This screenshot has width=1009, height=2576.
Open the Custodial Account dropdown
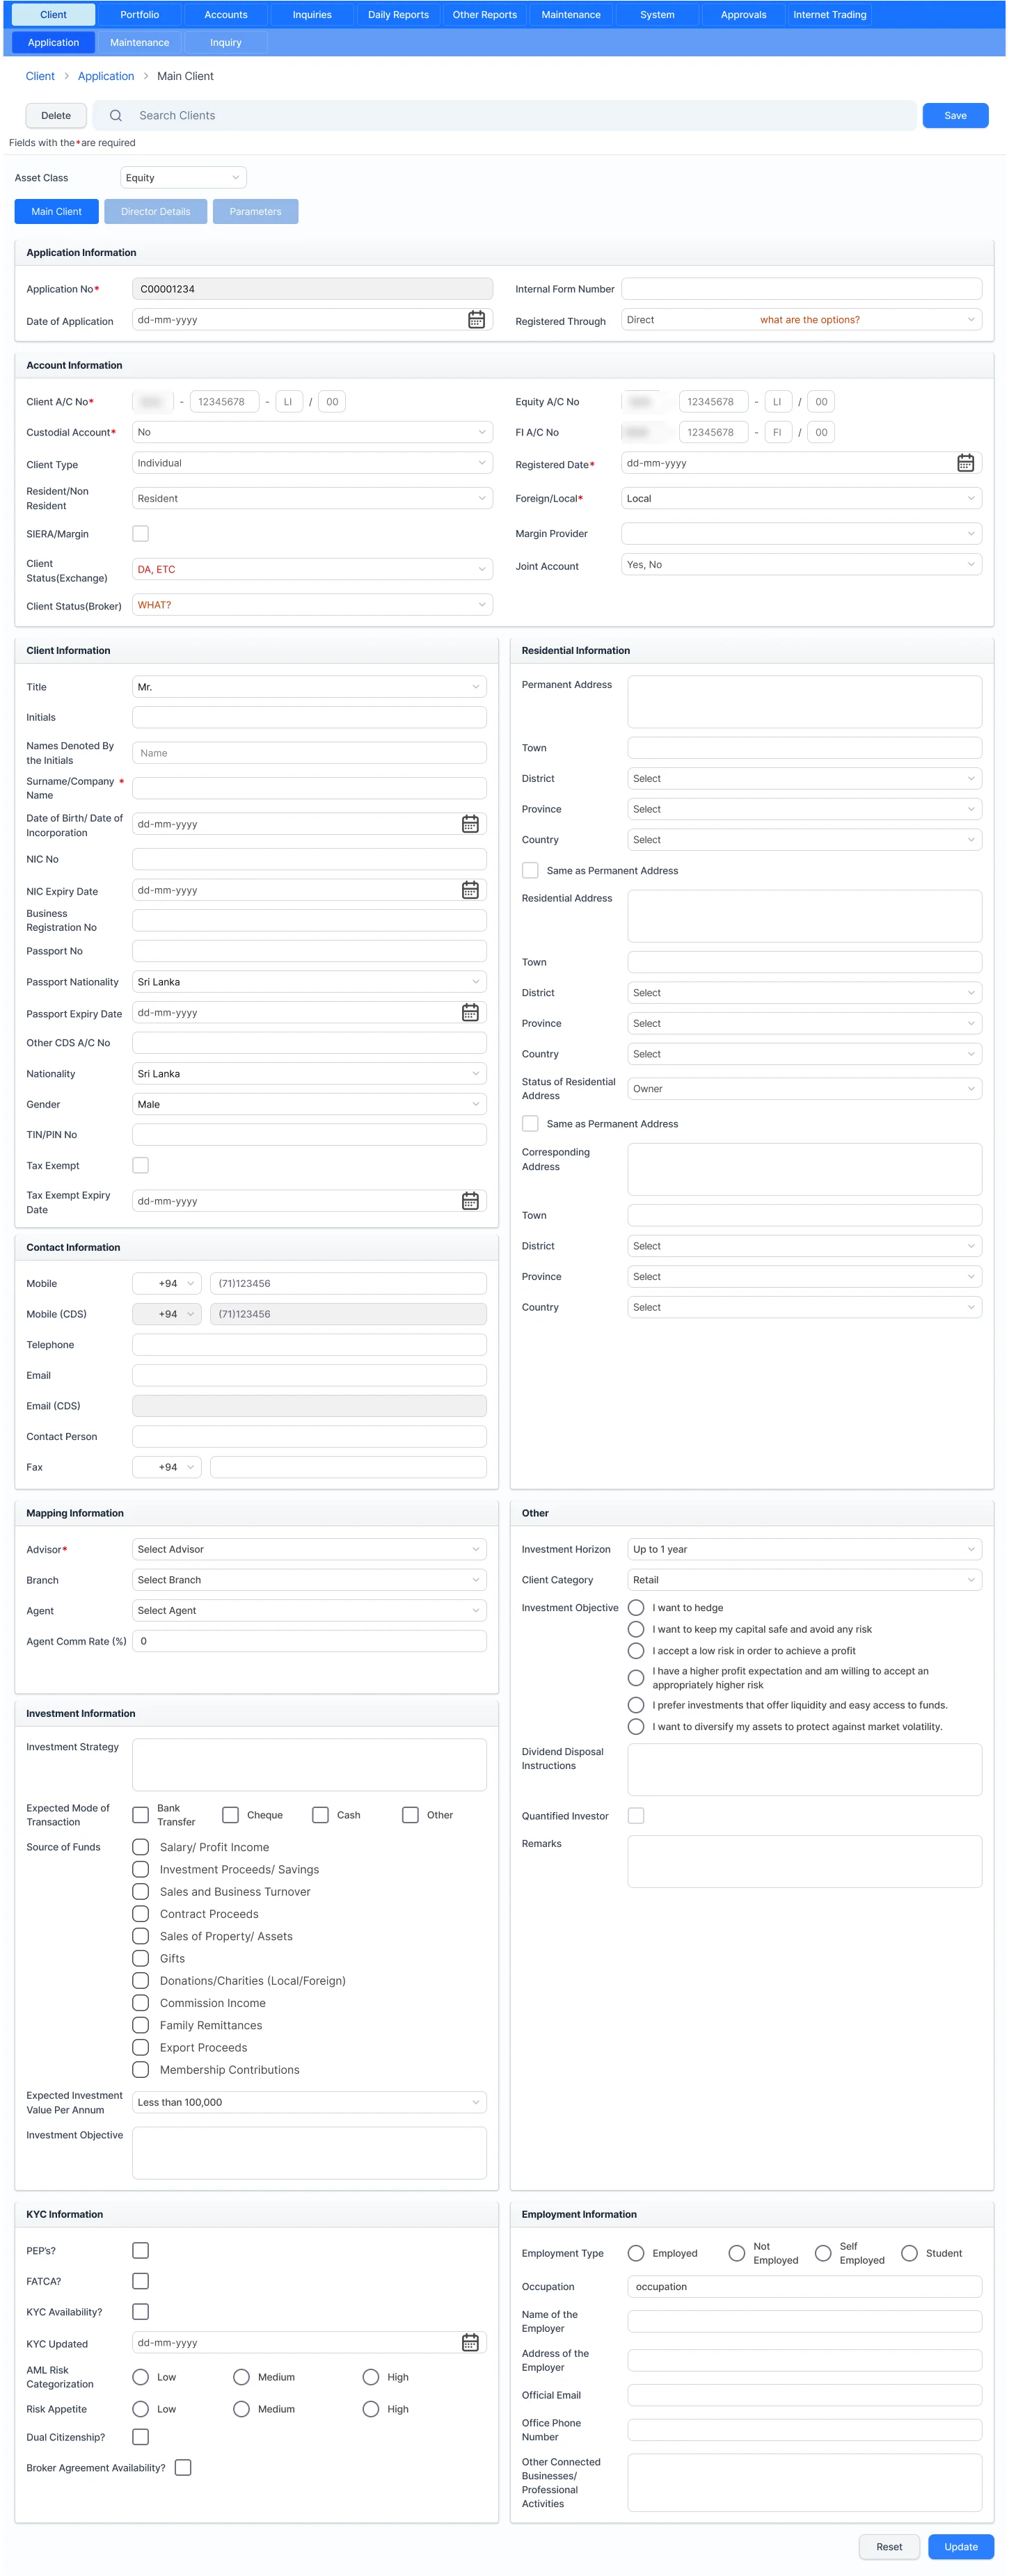point(312,433)
